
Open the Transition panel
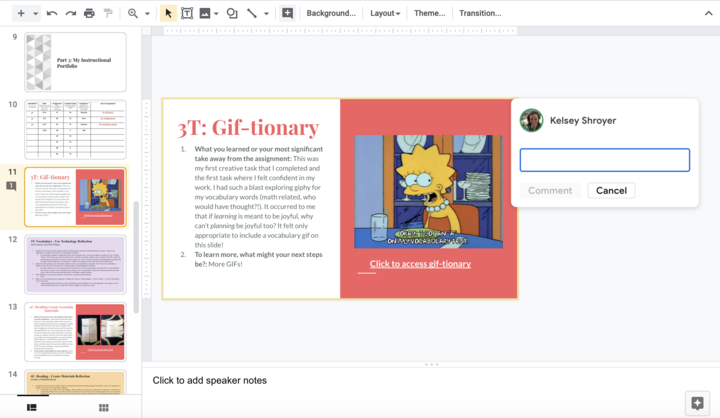480,13
